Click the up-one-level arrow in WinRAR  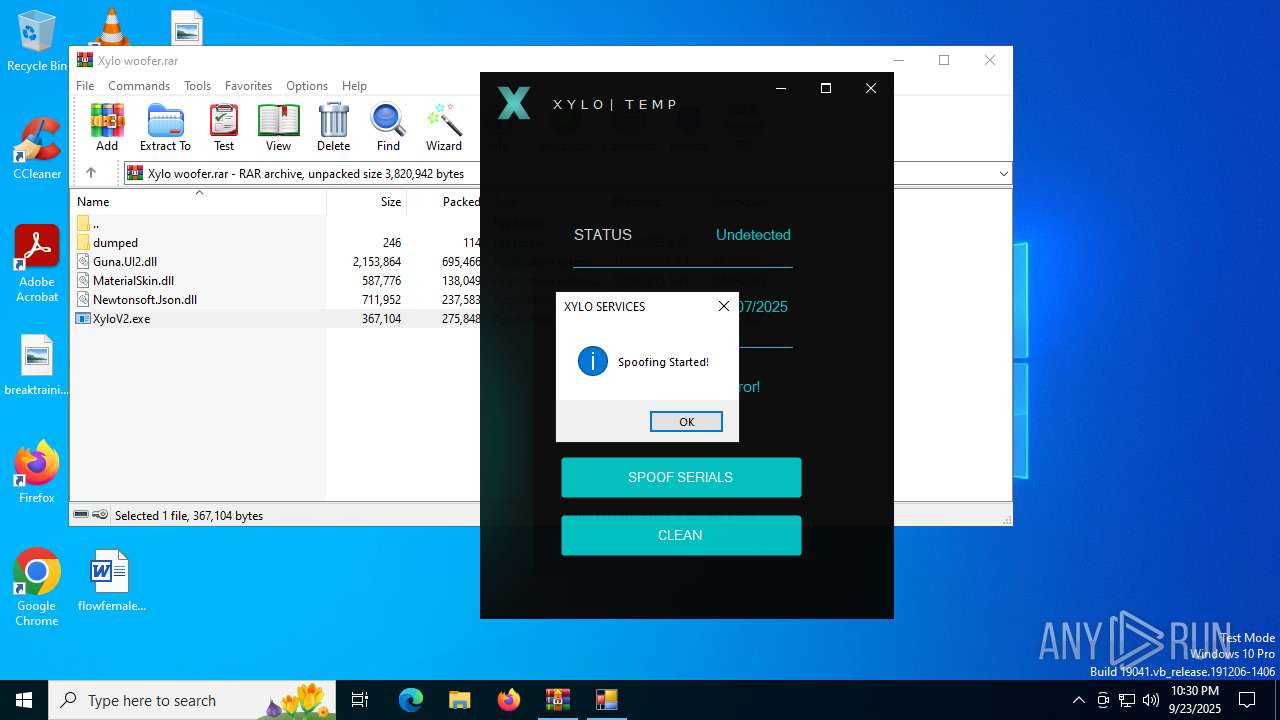(x=91, y=173)
